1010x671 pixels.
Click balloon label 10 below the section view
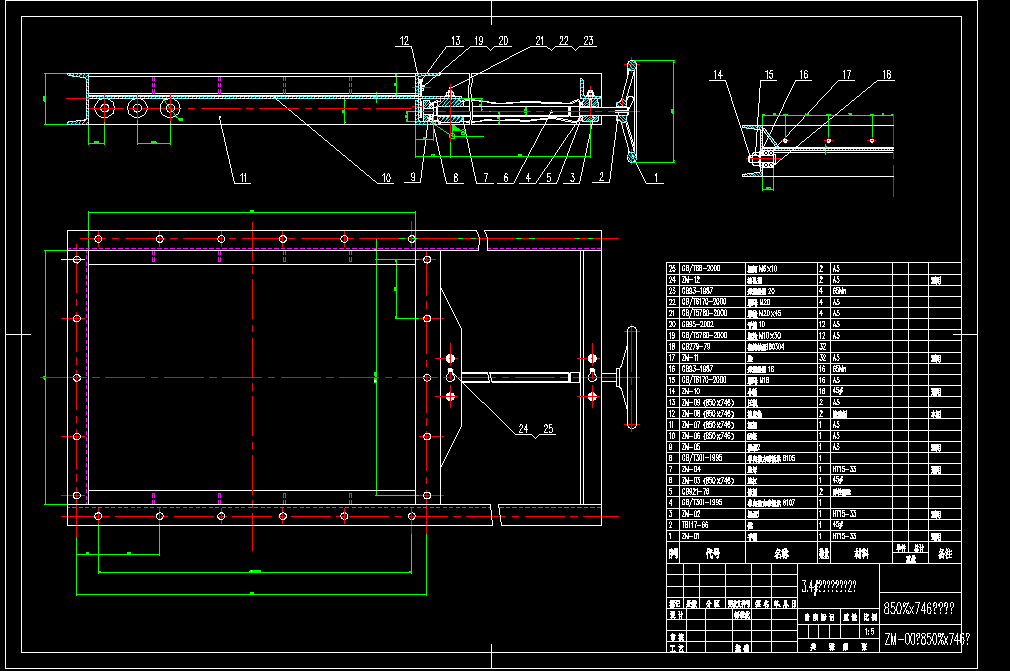[x=386, y=178]
